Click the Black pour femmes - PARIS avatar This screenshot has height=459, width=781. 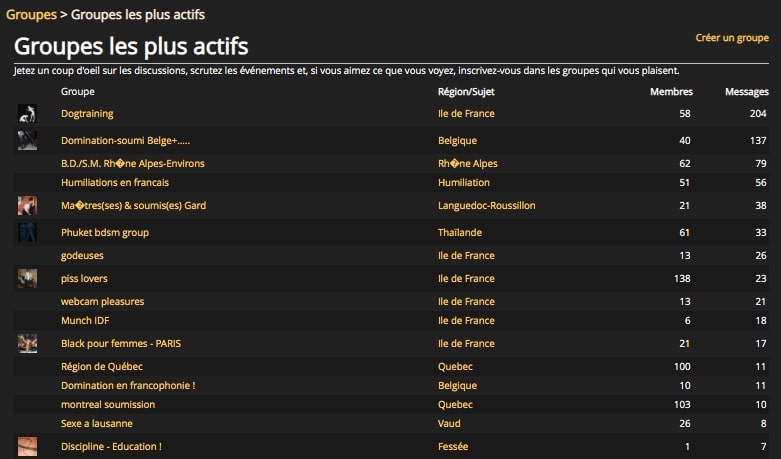point(27,344)
